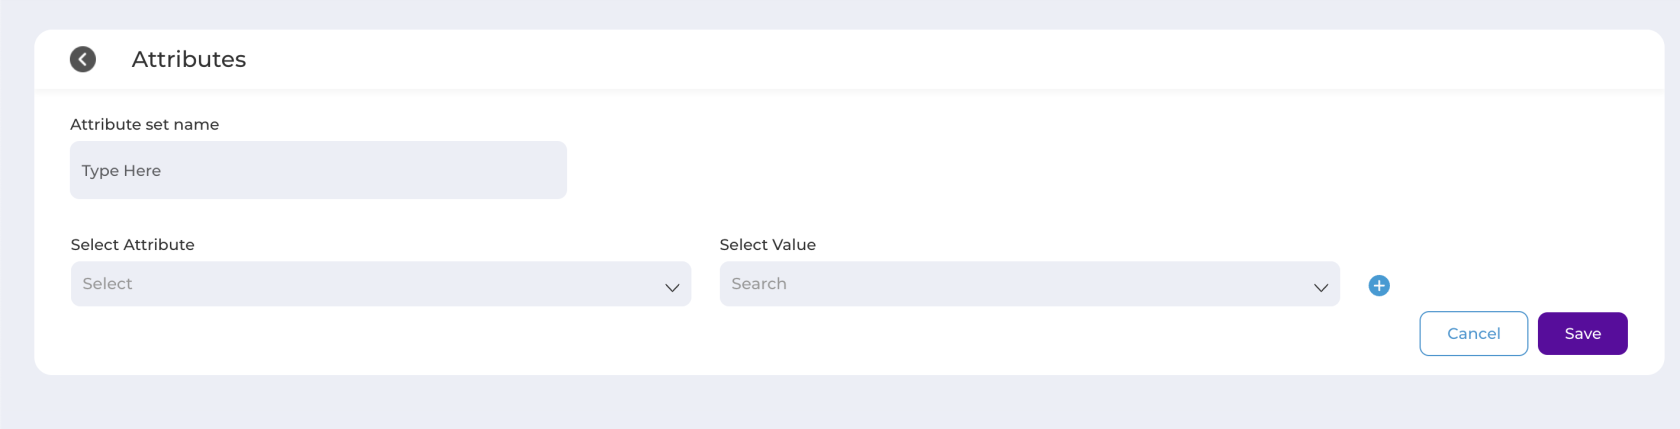The height and width of the screenshot is (429, 1680).
Task: Focus the "Type Here" placeholder text
Action: click(121, 171)
